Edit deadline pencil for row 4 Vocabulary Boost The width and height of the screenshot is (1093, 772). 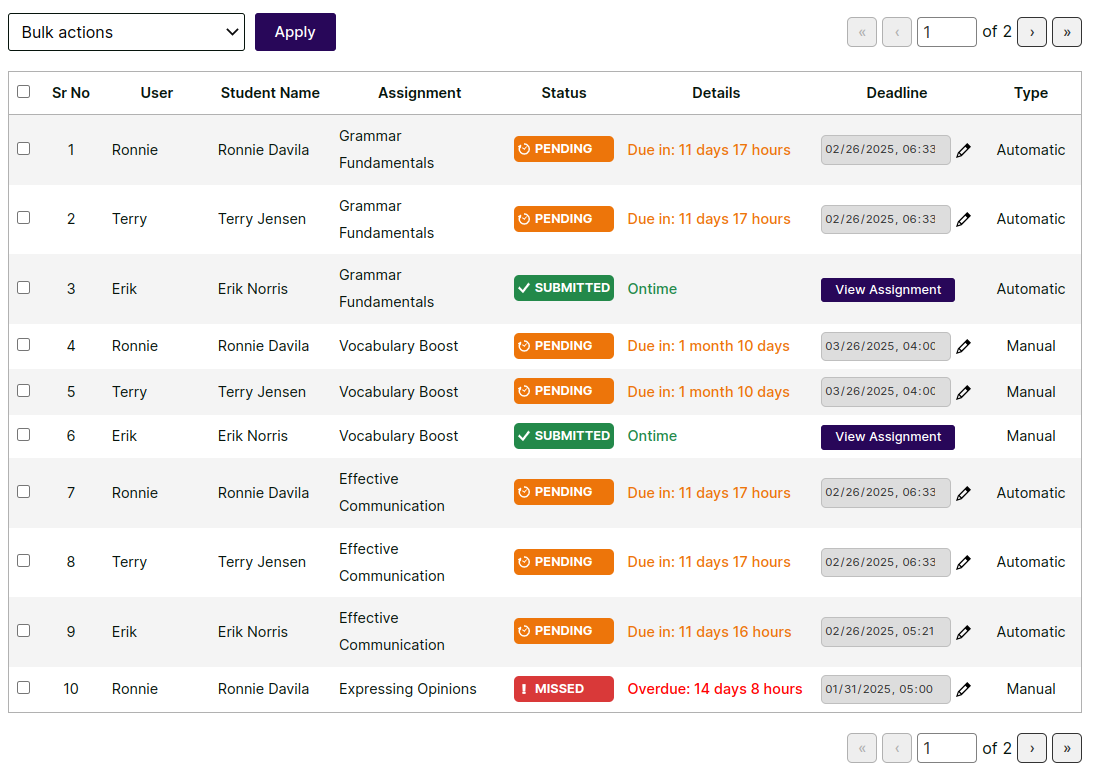tap(963, 346)
